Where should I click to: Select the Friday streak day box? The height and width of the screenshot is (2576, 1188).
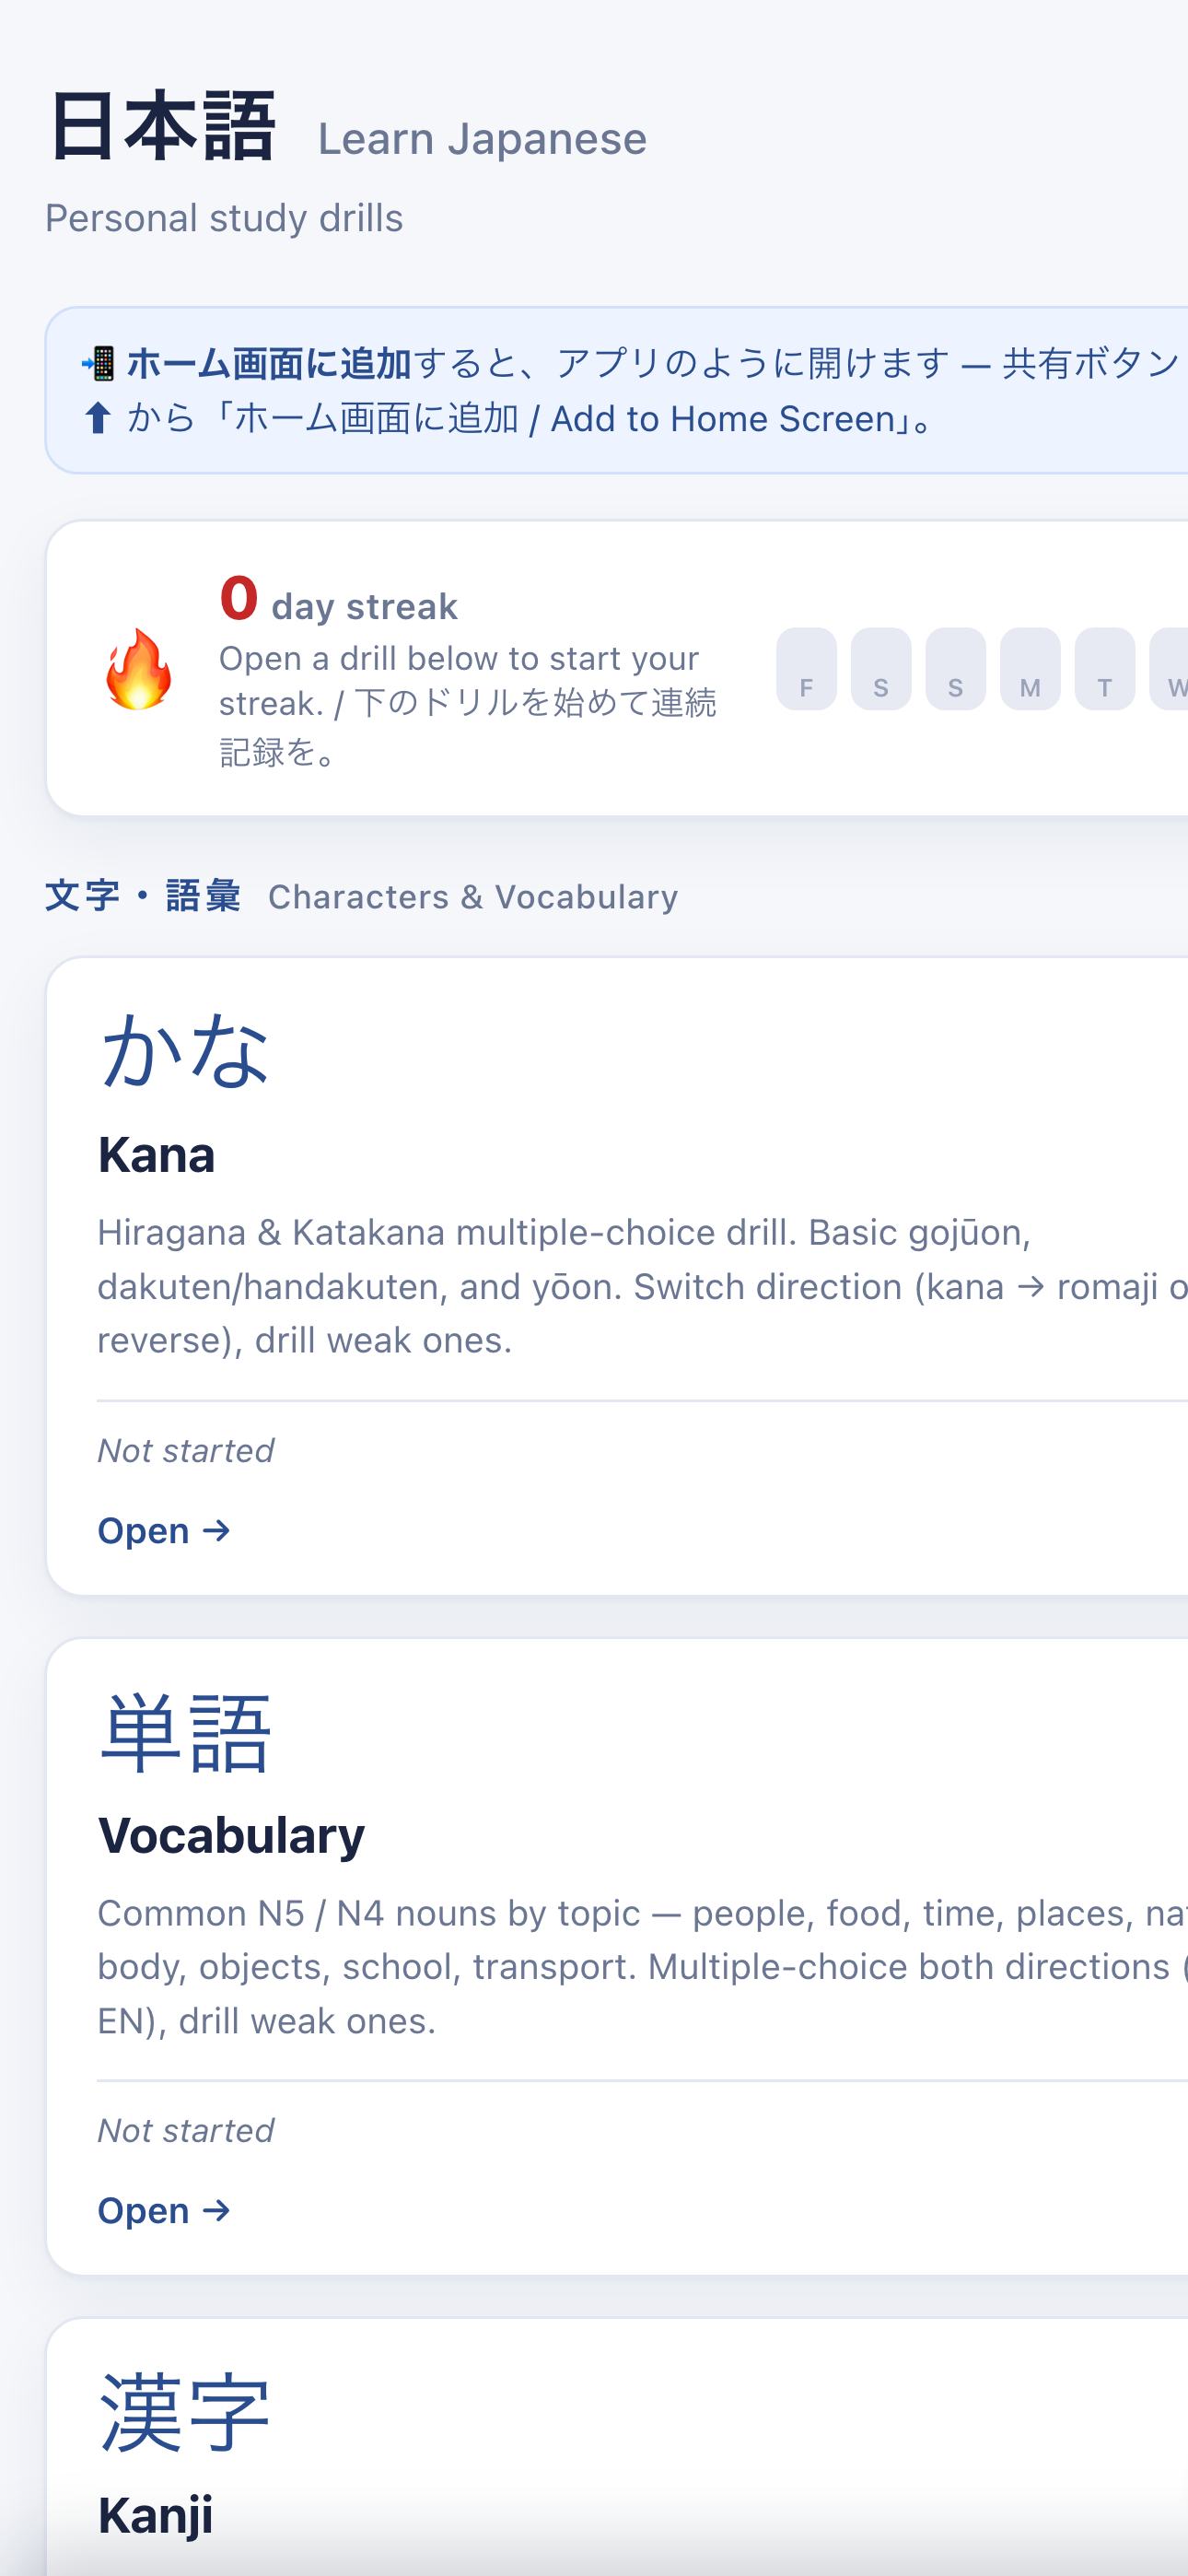(806, 669)
